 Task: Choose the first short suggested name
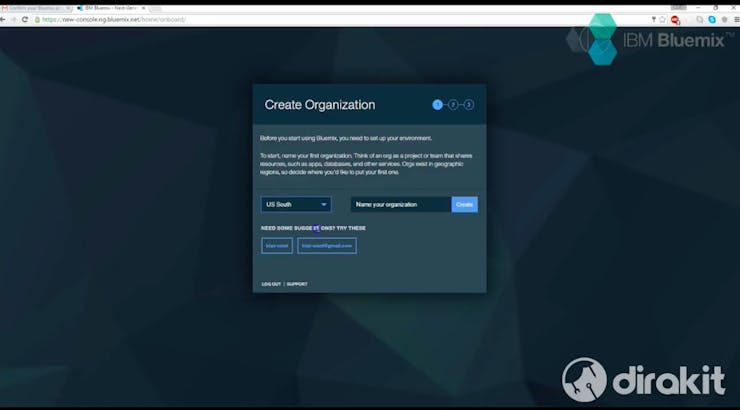[x=277, y=245]
